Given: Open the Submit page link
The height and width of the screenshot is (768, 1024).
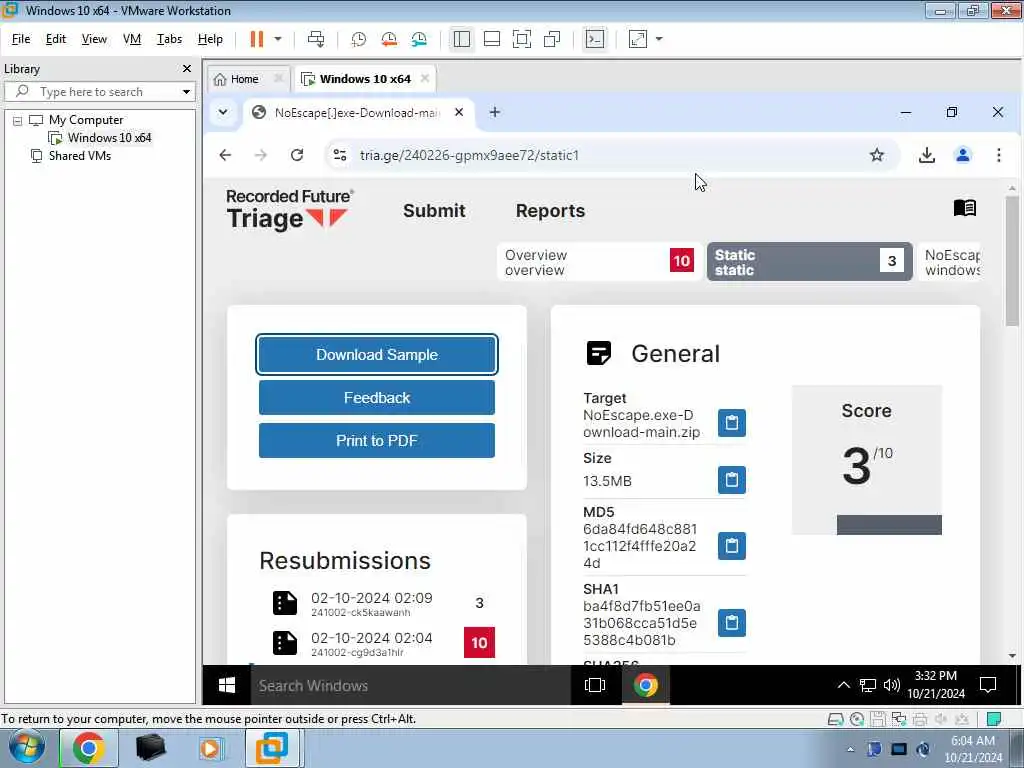Looking at the screenshot, I should pyautogui.click(x=434, y=211).
